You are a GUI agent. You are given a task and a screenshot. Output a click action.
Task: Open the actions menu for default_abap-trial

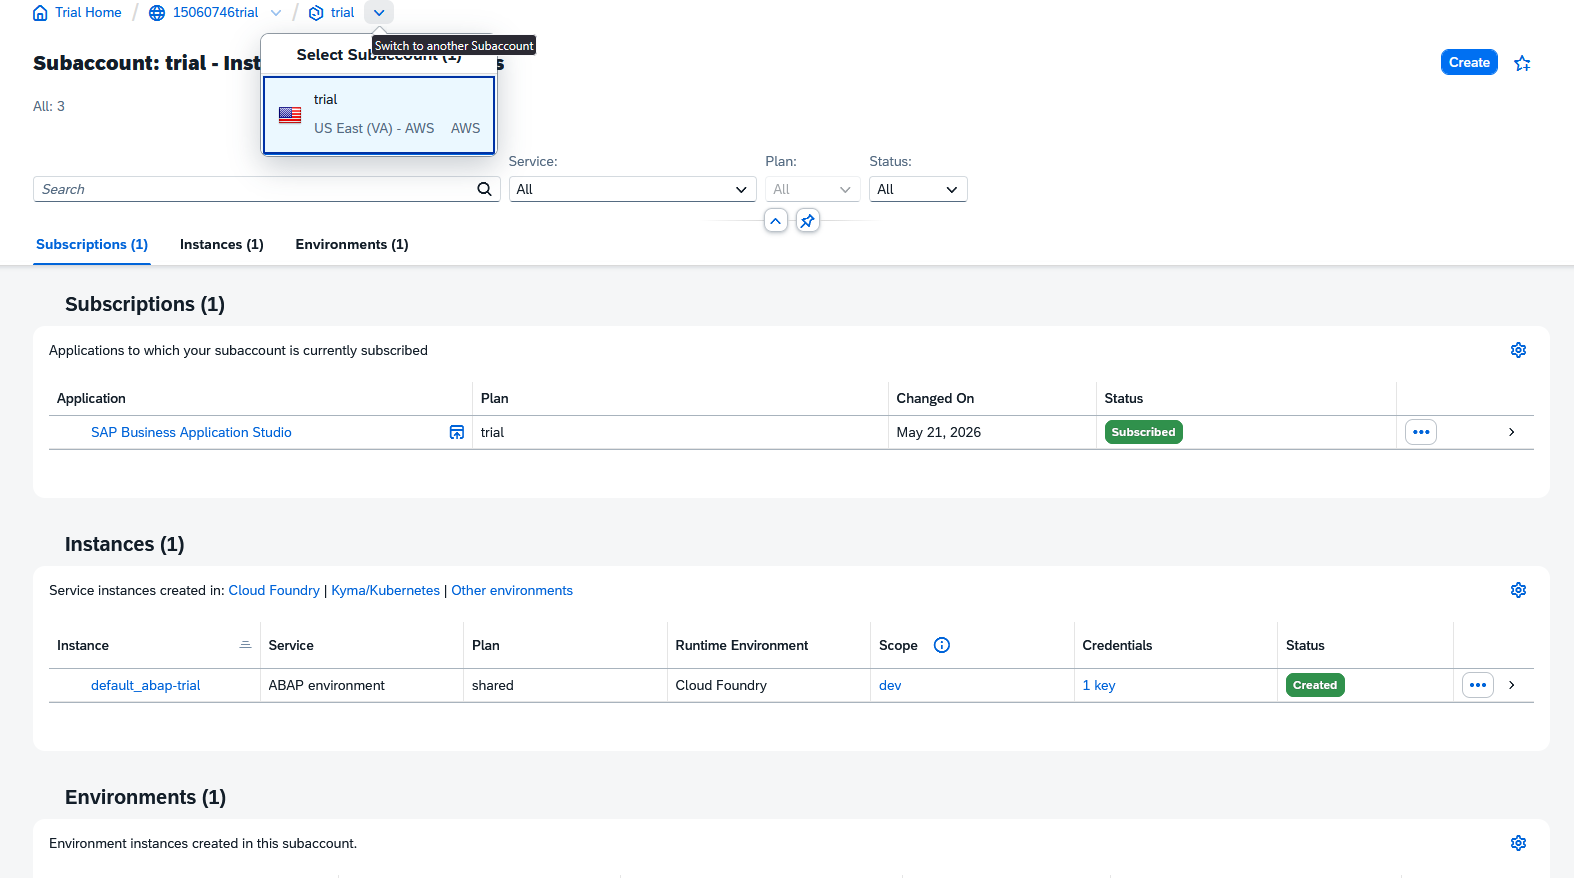1478,685
